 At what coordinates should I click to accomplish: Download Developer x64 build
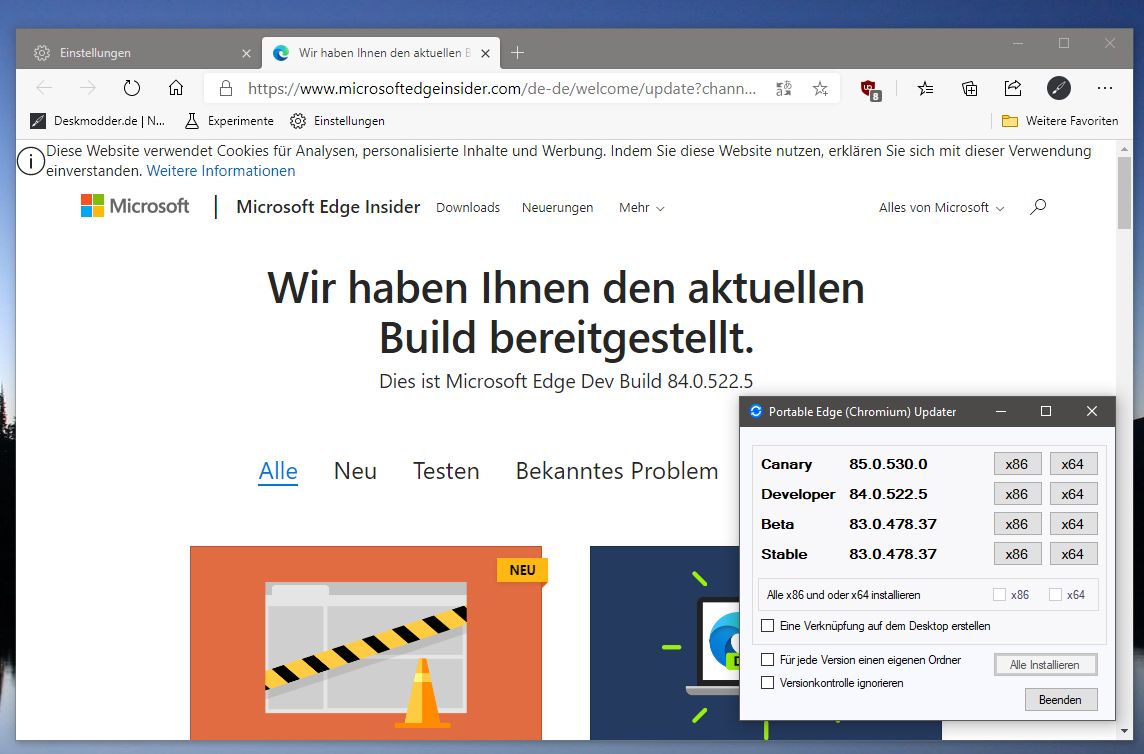[x=1073, y=494]
